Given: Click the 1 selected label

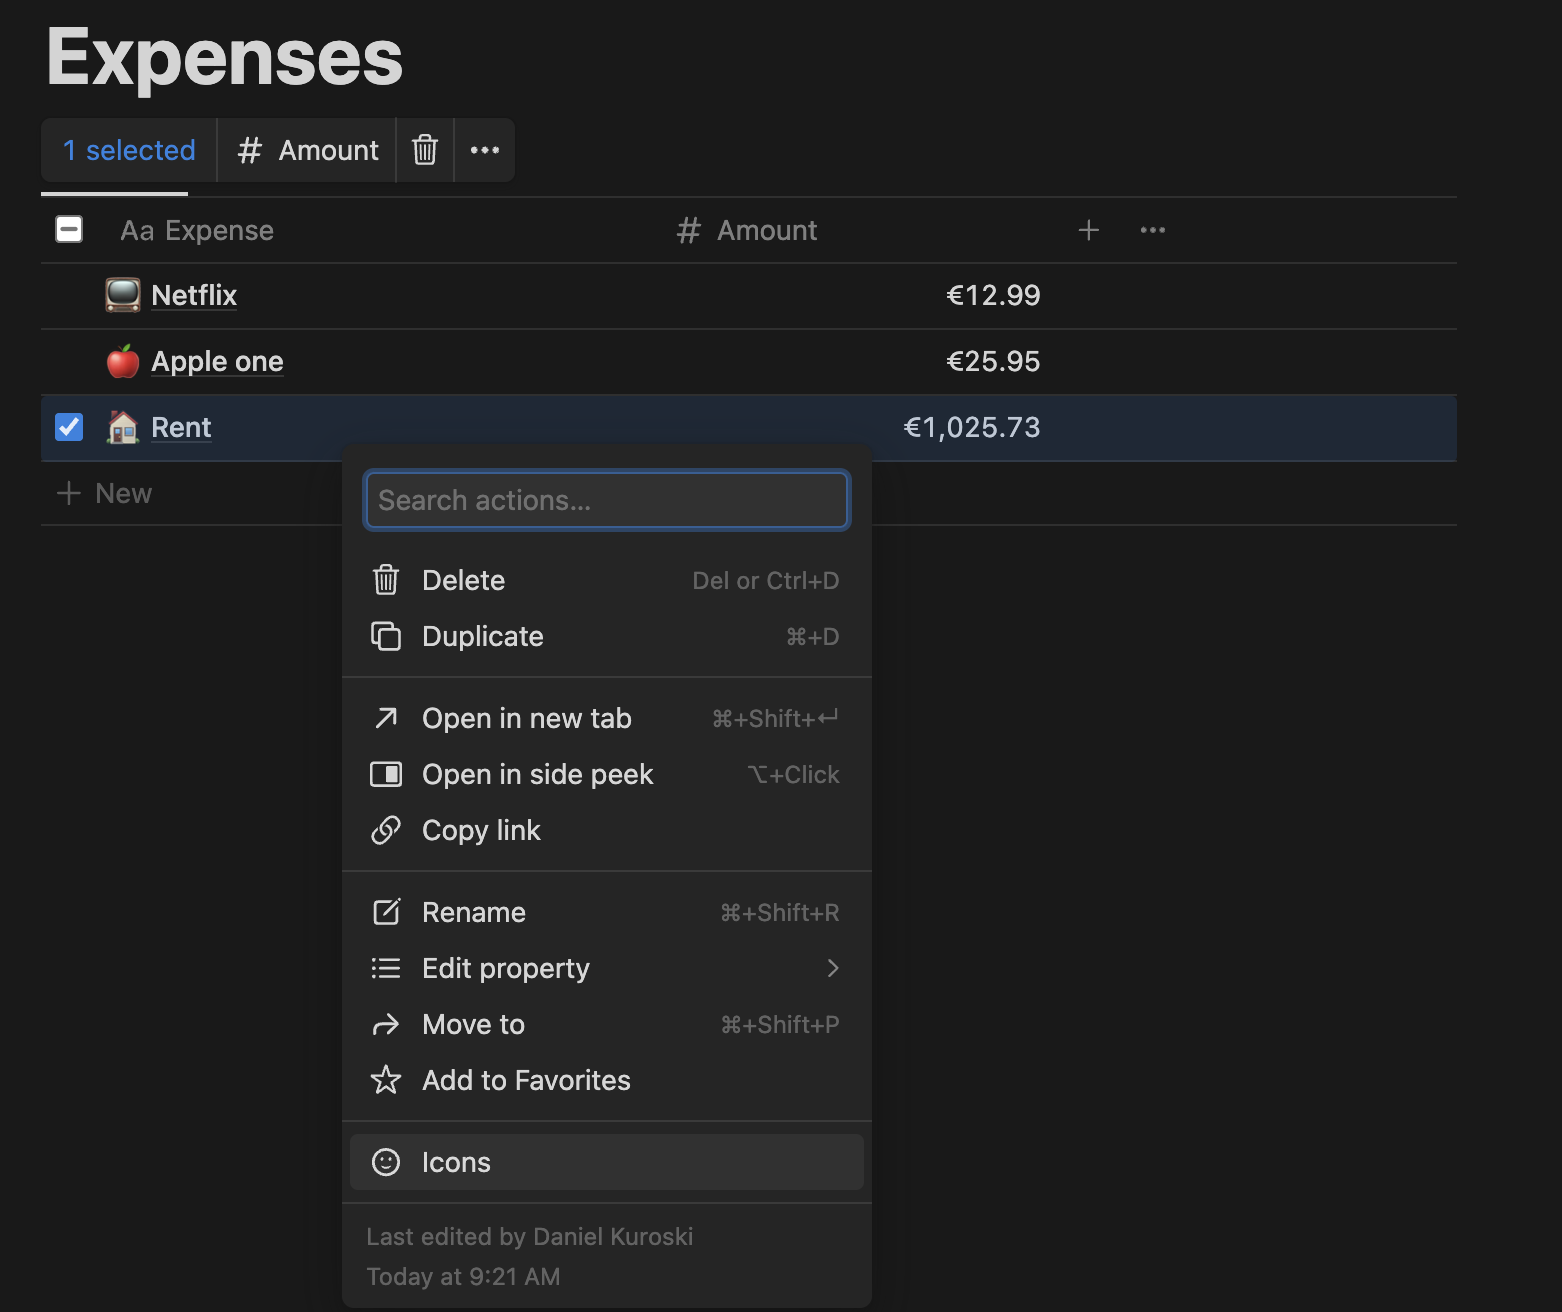Looking at the screenshot, I should point(129,150).
